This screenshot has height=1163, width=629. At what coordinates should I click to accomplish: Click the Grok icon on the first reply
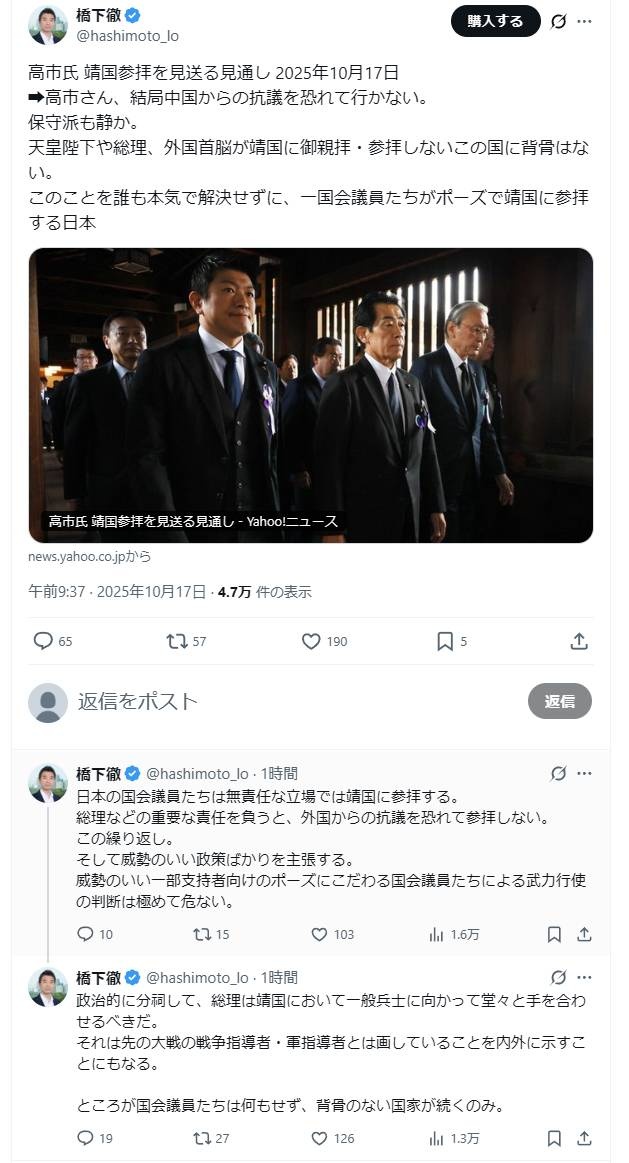tap(559, 773)
